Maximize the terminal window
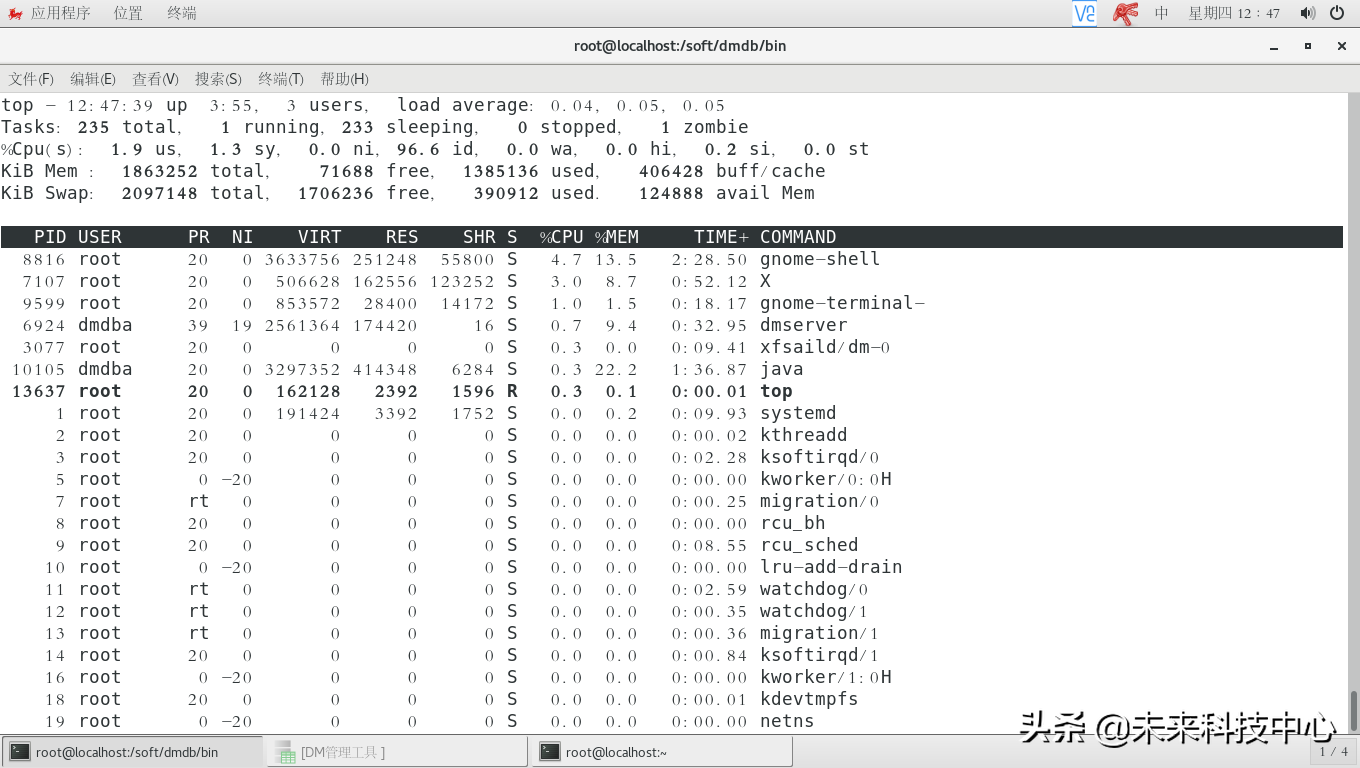Image resolution: width=1360 pixels, height=768 pixels. pos(1307,46)
